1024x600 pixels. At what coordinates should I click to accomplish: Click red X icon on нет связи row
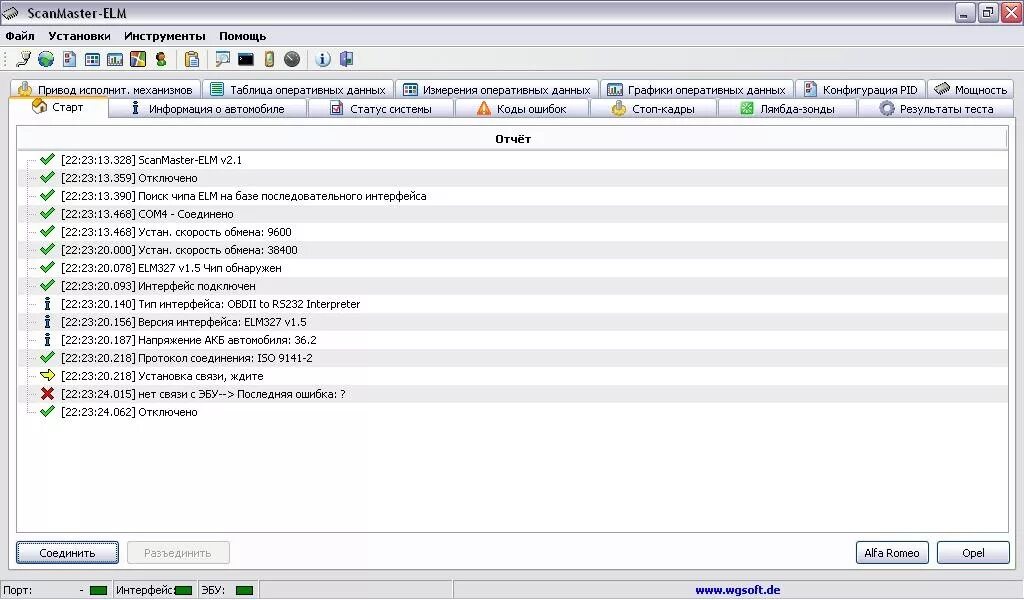(47, 394)
